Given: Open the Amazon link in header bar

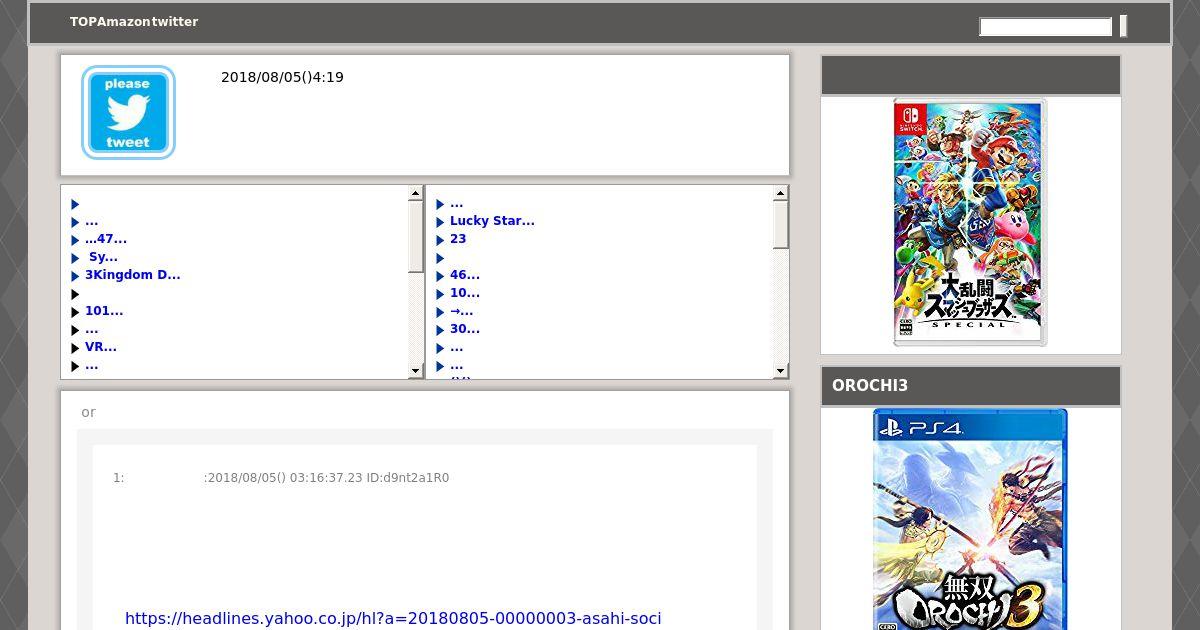Looking at the screenshot, I should pyautogui.click(x=123, y=22).
